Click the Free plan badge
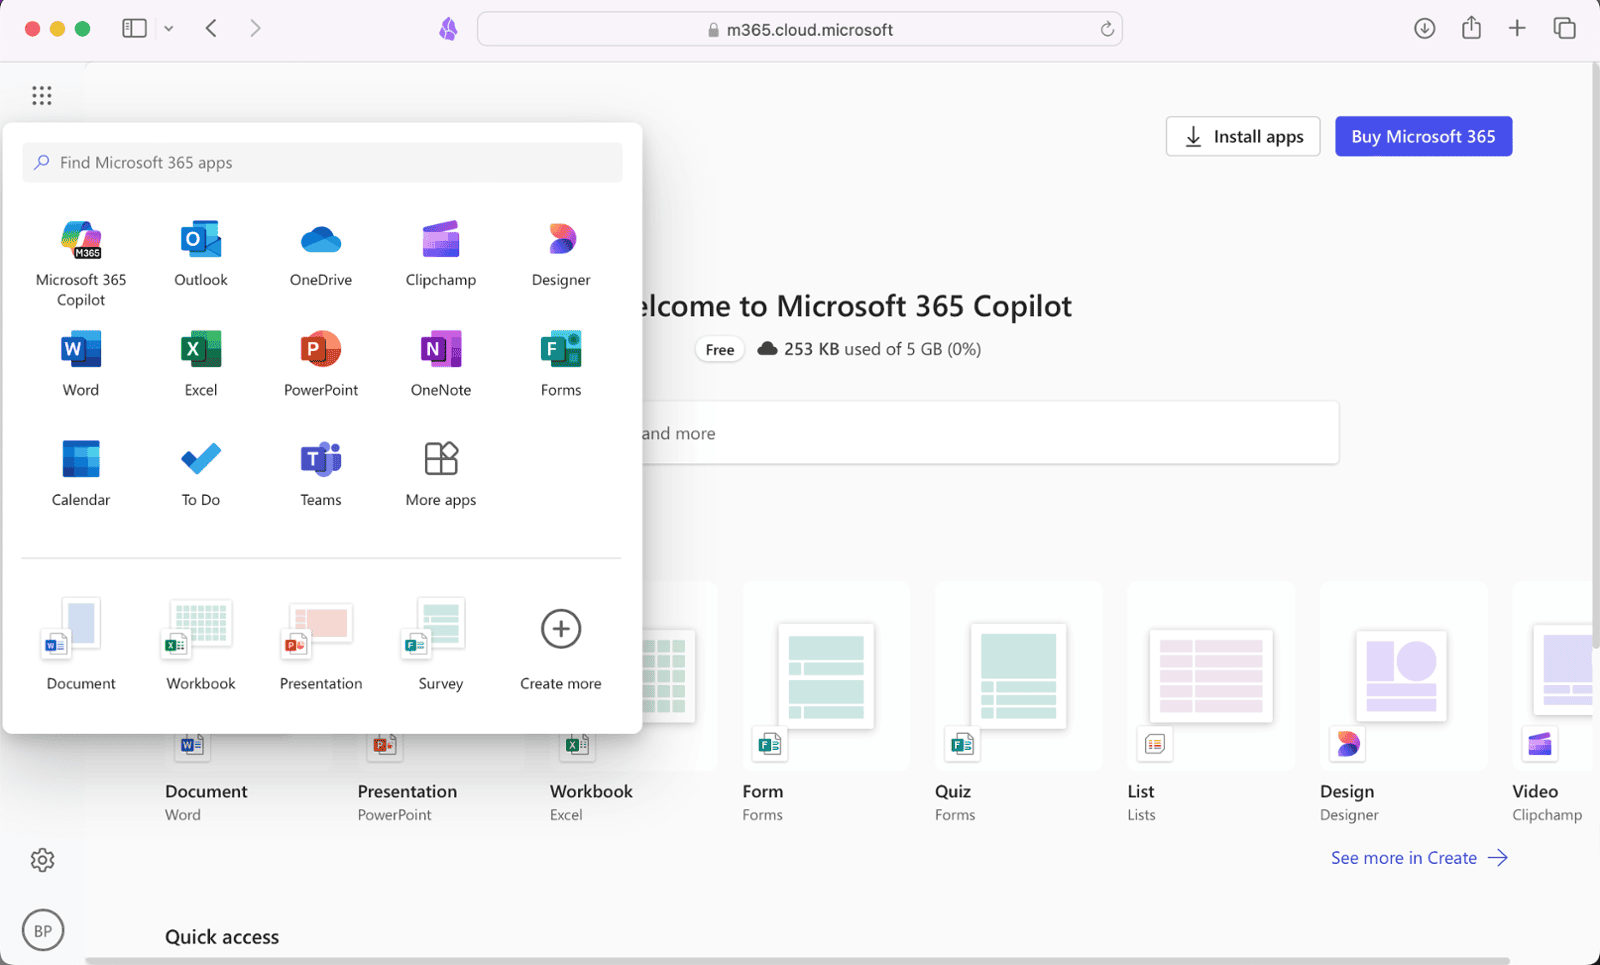 tap(720, 349)
